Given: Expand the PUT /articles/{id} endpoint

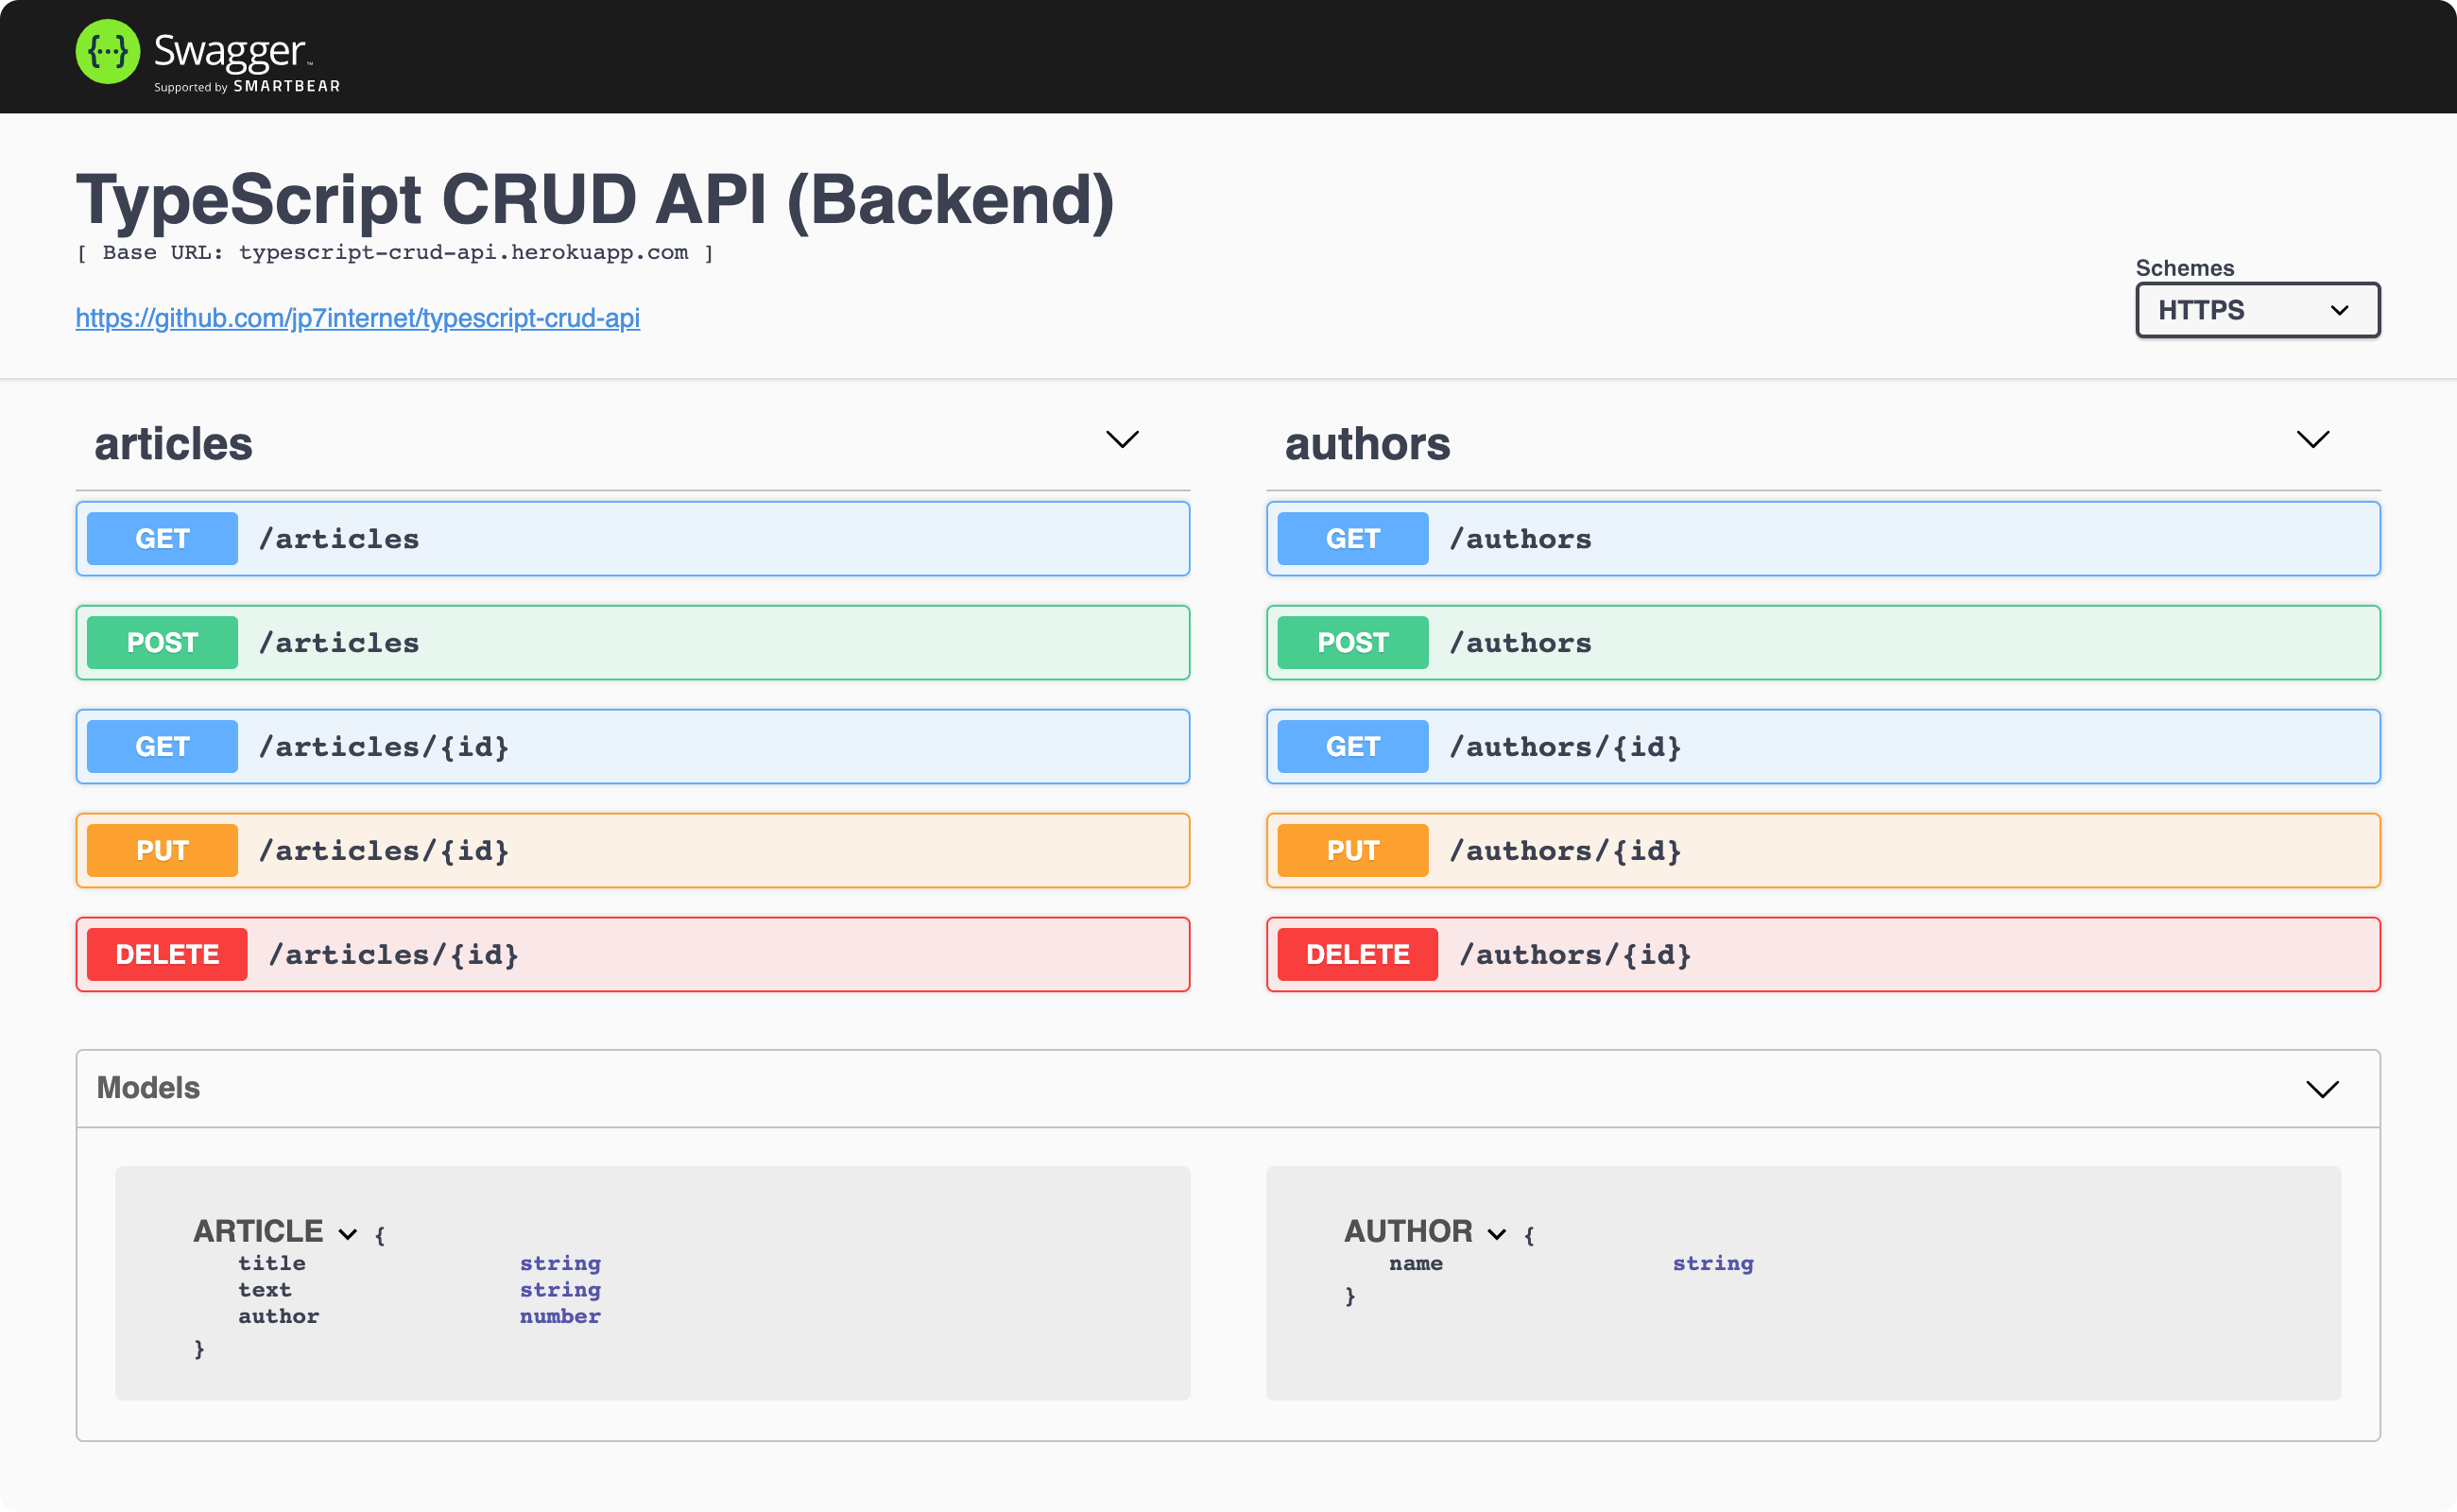Looking at the screenshot, I should click(x=632, y=851).
